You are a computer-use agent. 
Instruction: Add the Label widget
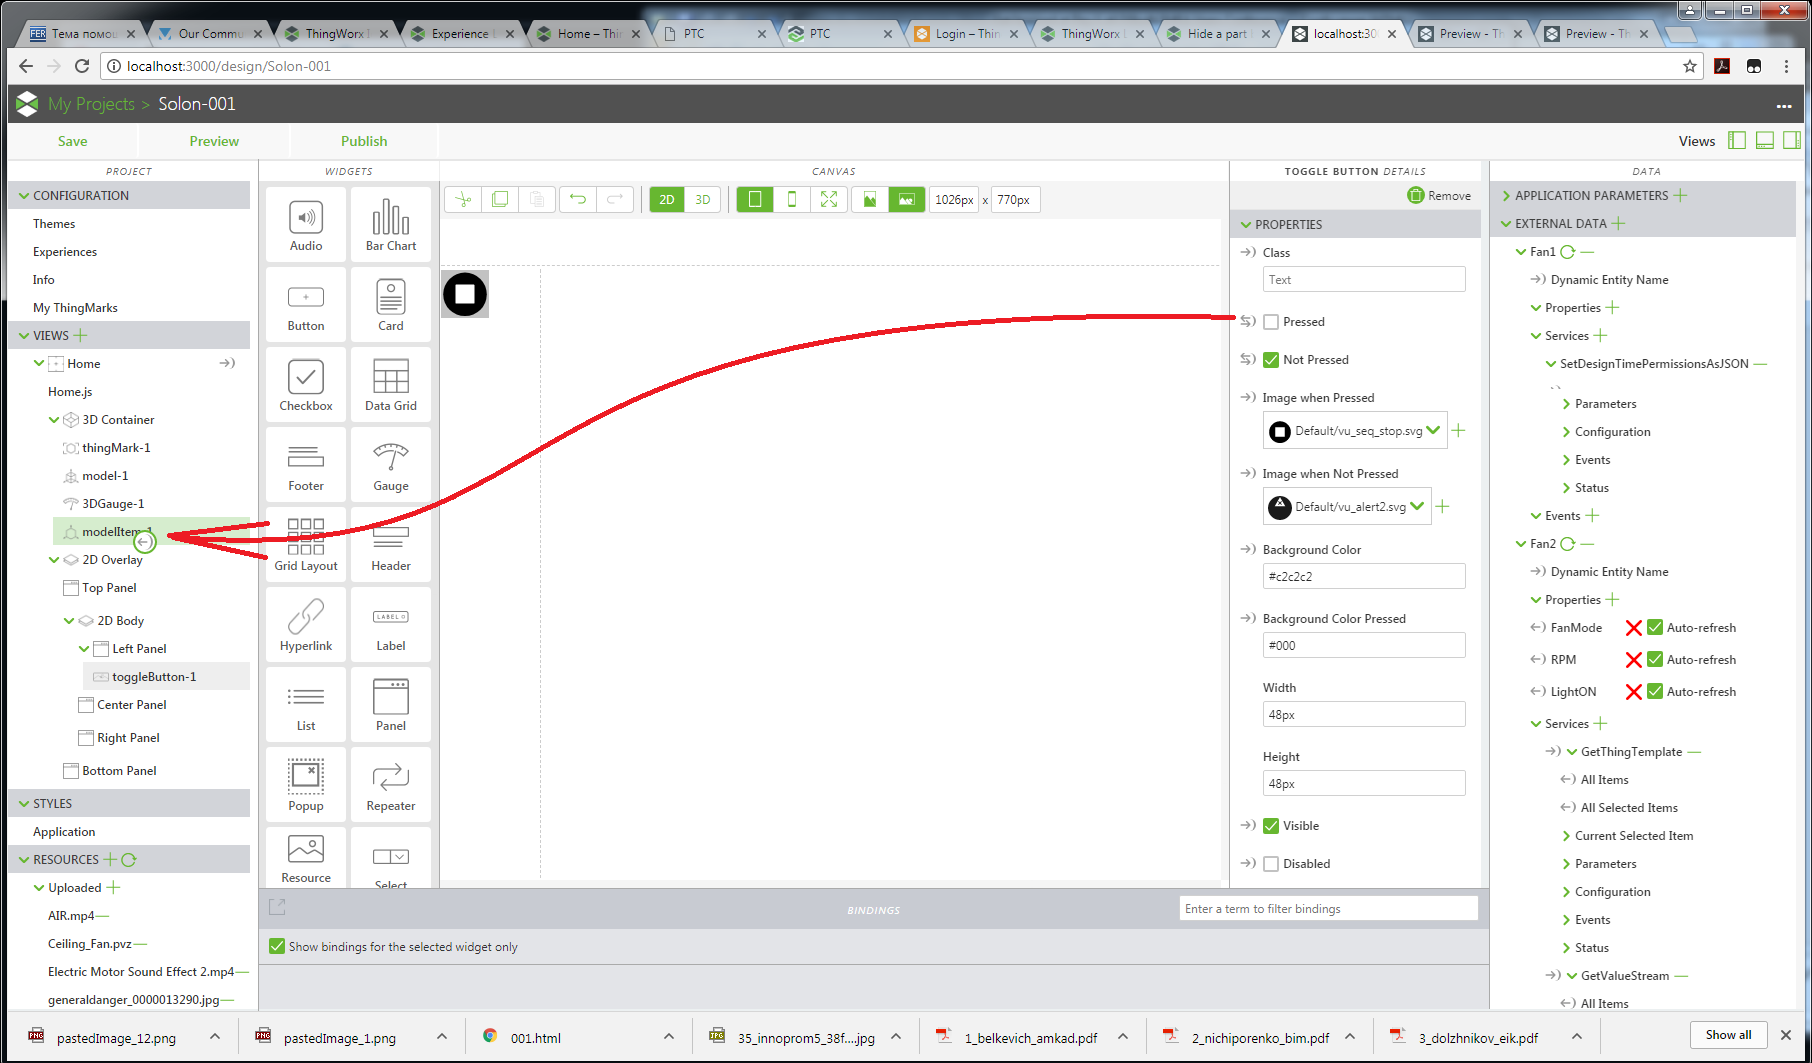(x=391, y=624)
